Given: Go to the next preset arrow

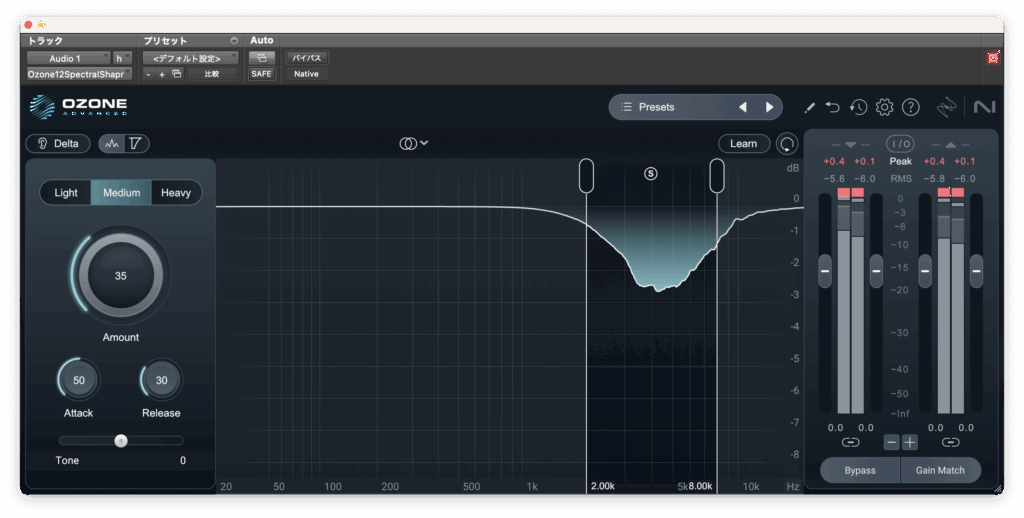Looking at the screenshot, I should point(769,107).
